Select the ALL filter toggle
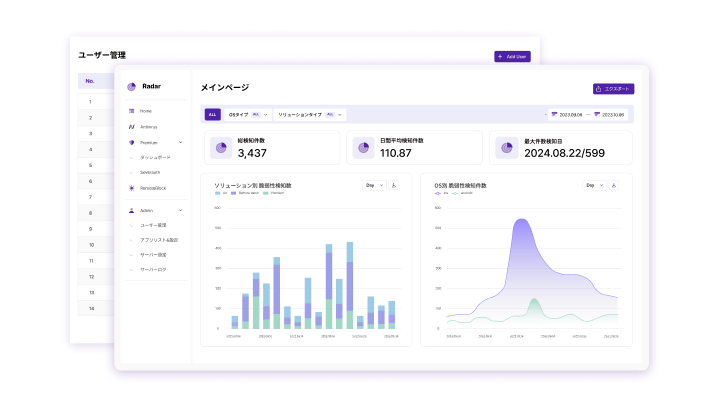 coord(212,114)
